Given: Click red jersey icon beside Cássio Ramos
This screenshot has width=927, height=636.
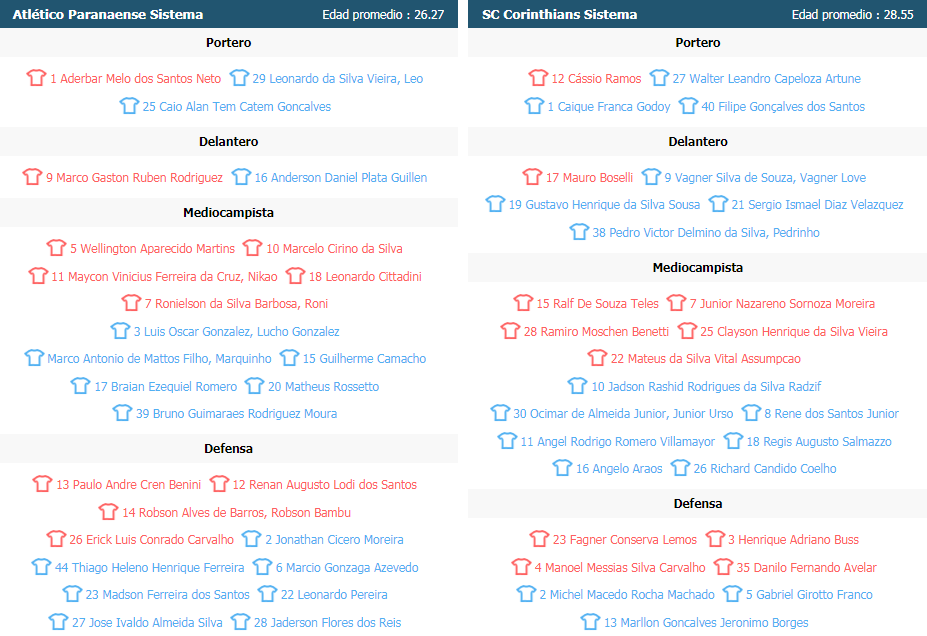Looking at the screenshot, I should (538, 77).
